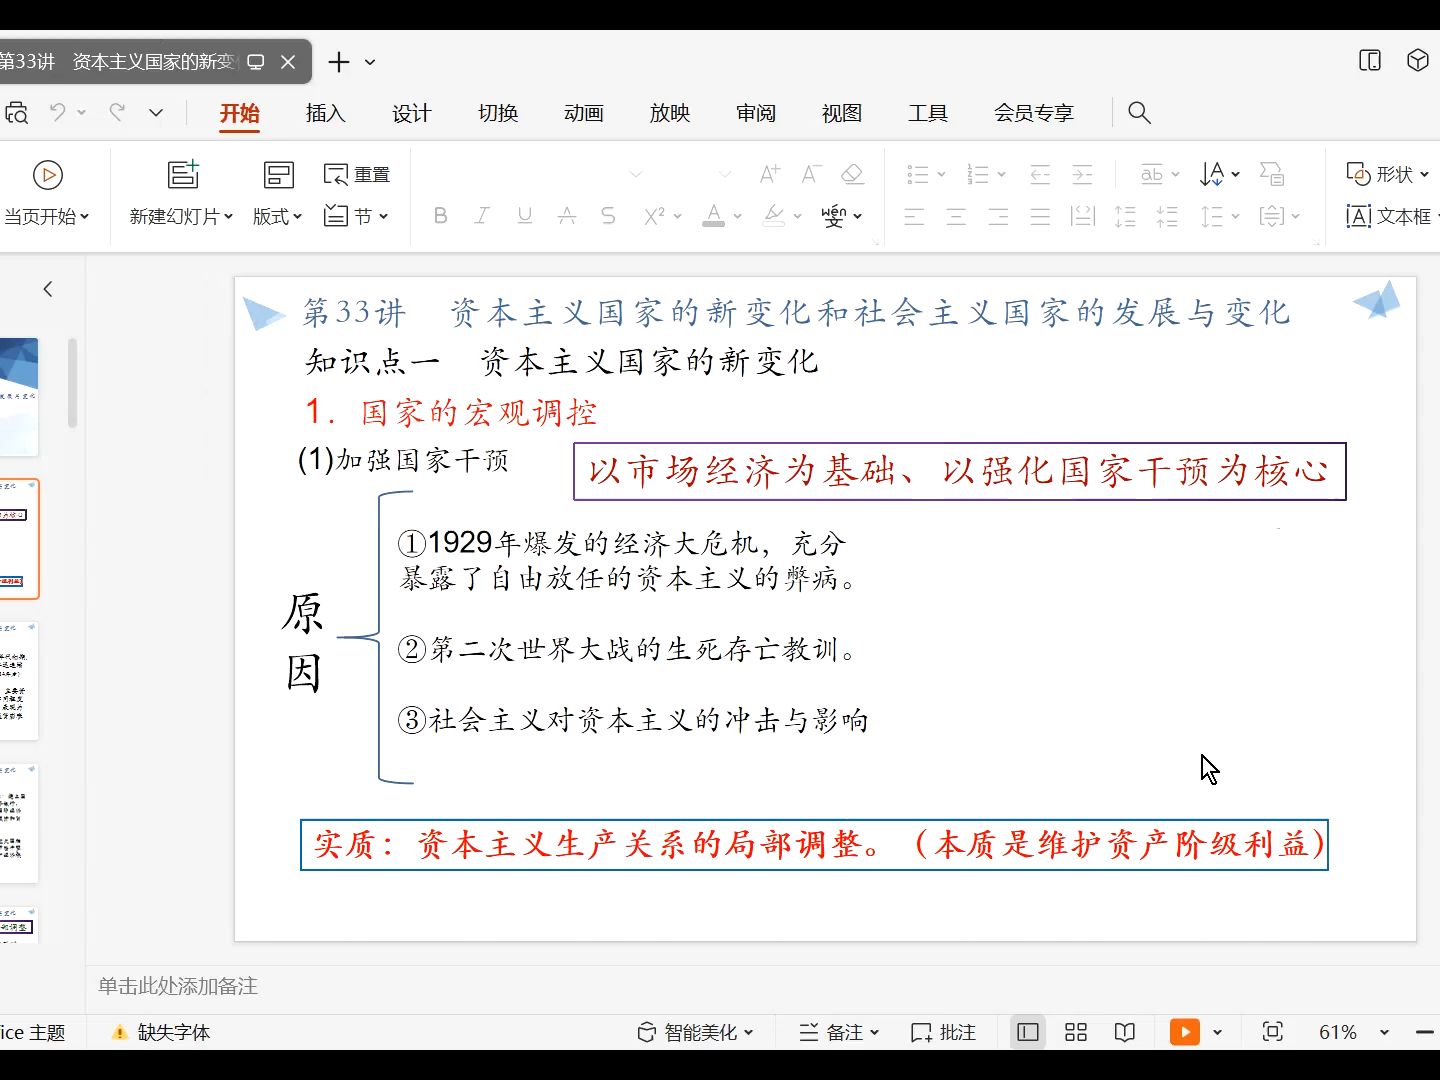The image size is (1440, 1080).
Task: Select the second slide thumbnail in panel
Action: click(20, 540)
